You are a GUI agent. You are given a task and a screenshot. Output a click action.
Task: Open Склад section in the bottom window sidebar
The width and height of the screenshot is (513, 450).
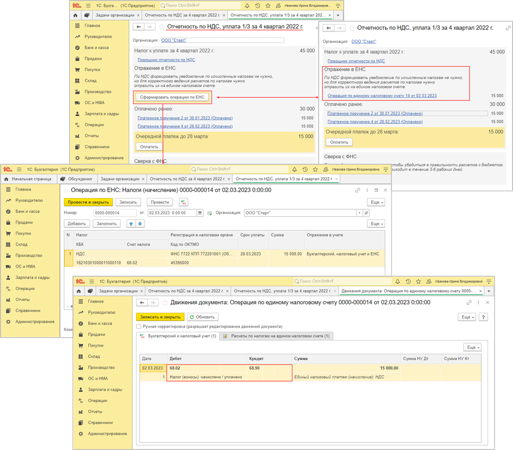(x=94, y=356)
